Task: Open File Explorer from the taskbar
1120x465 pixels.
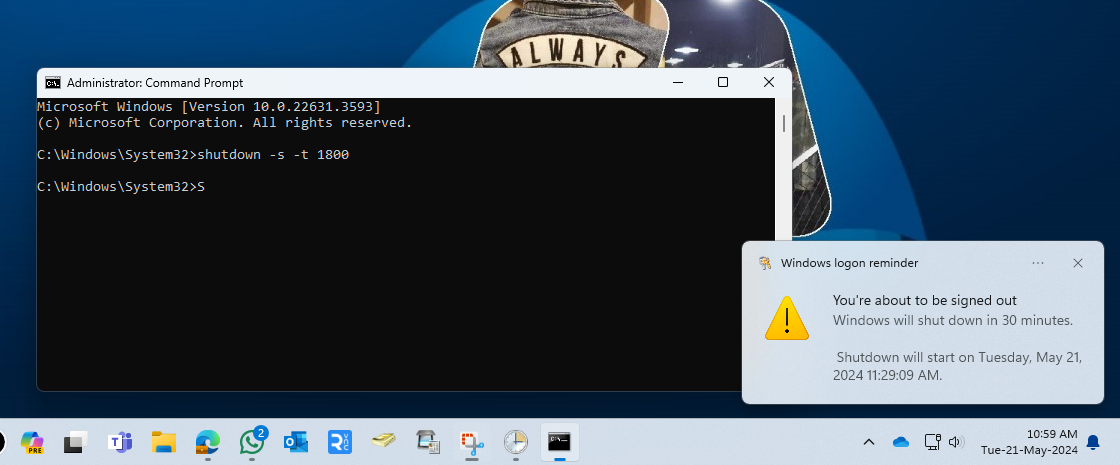Action: click(164, 442)
